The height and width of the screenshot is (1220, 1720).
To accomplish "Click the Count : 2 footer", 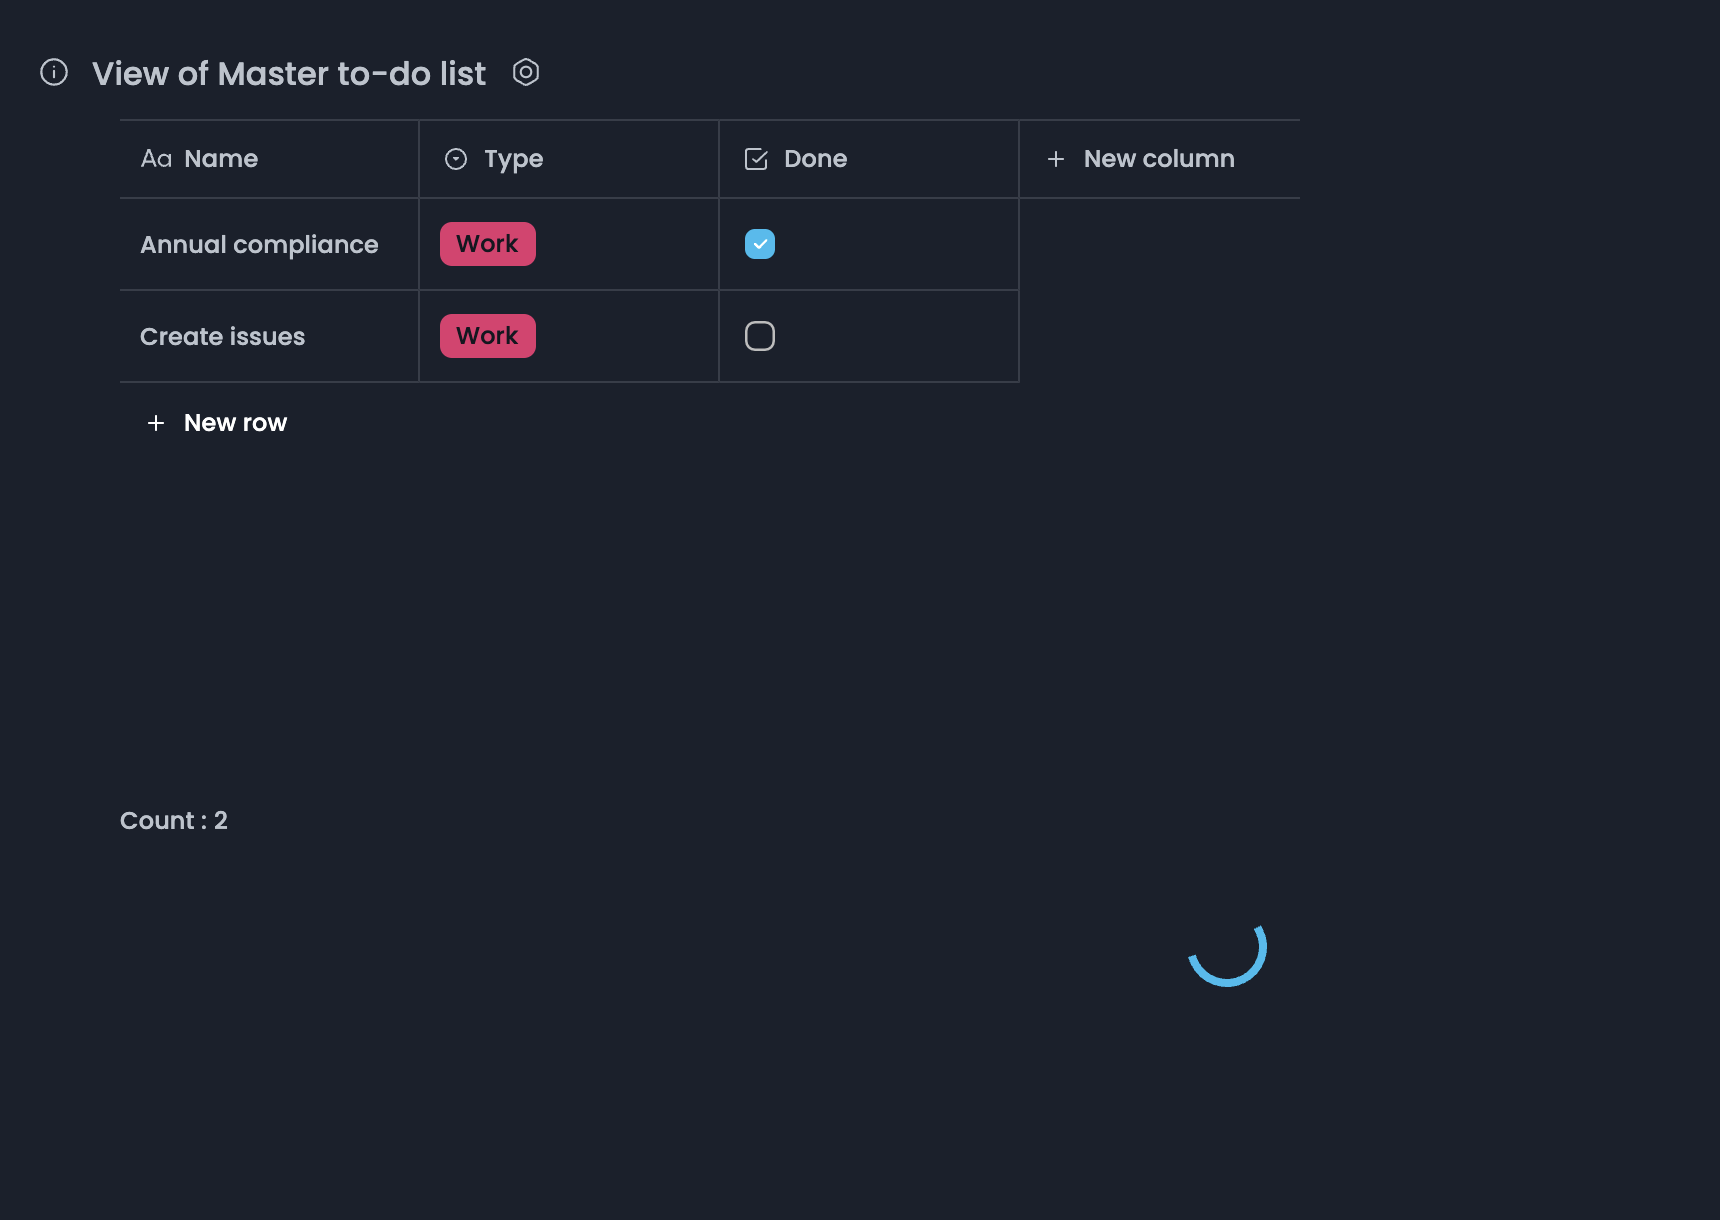I will point(174,821).
